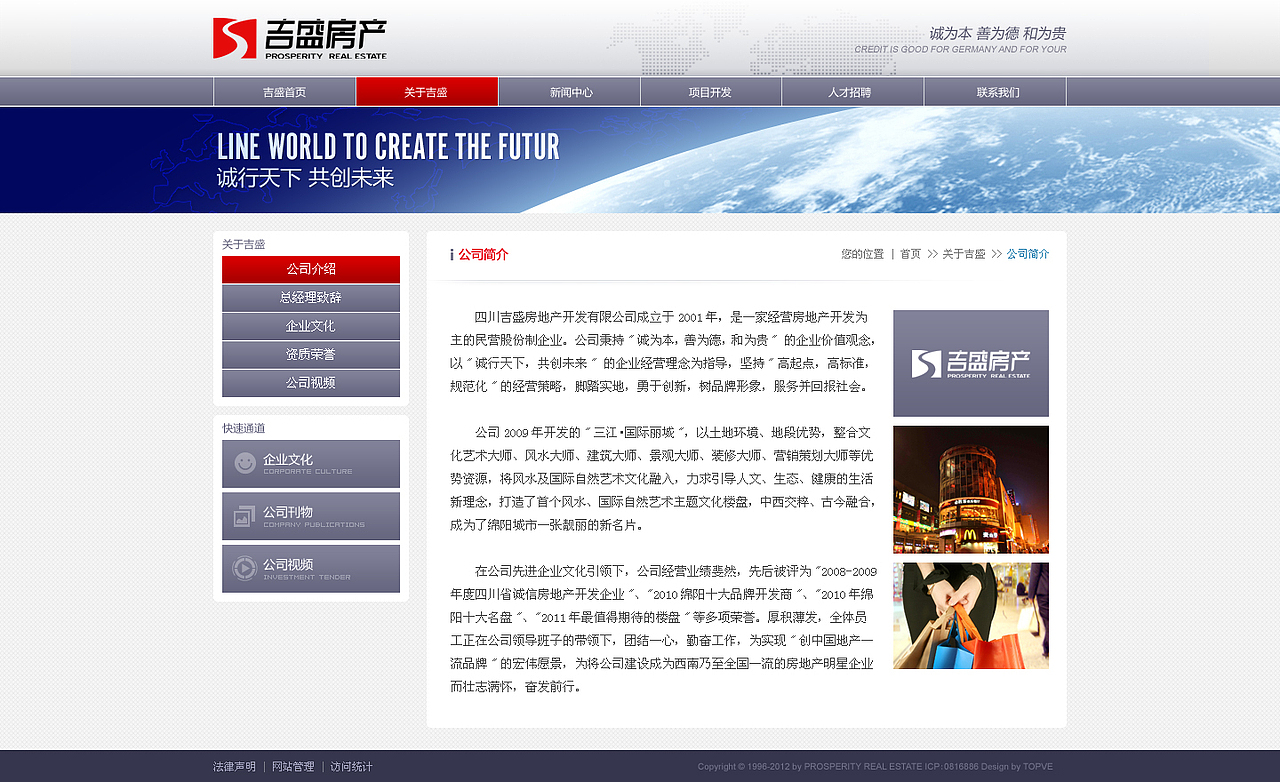Open 企业文化 in the 关于吉盛 sidebar list
1280x782 pixels.
[x=311, y=326]
